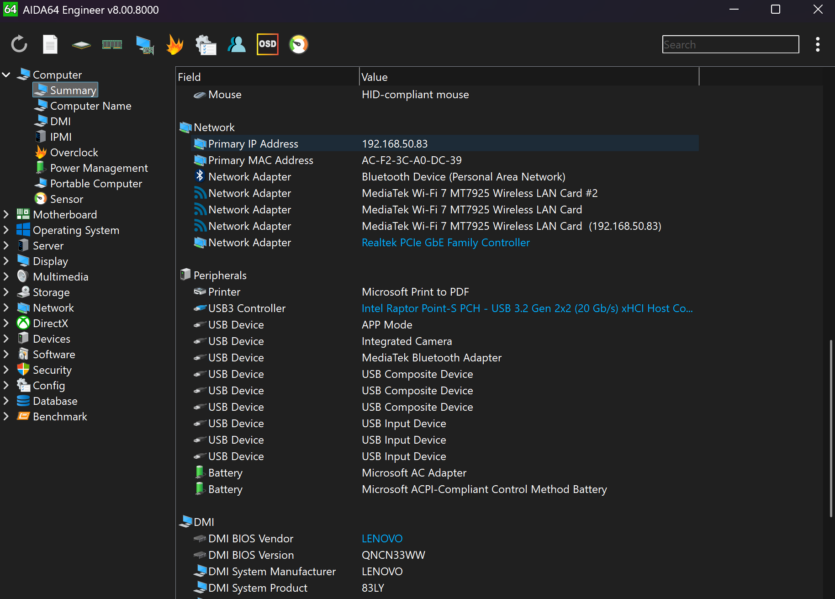
Task: Click the Microsoft Print to PDF value
Action: point(415,292)
